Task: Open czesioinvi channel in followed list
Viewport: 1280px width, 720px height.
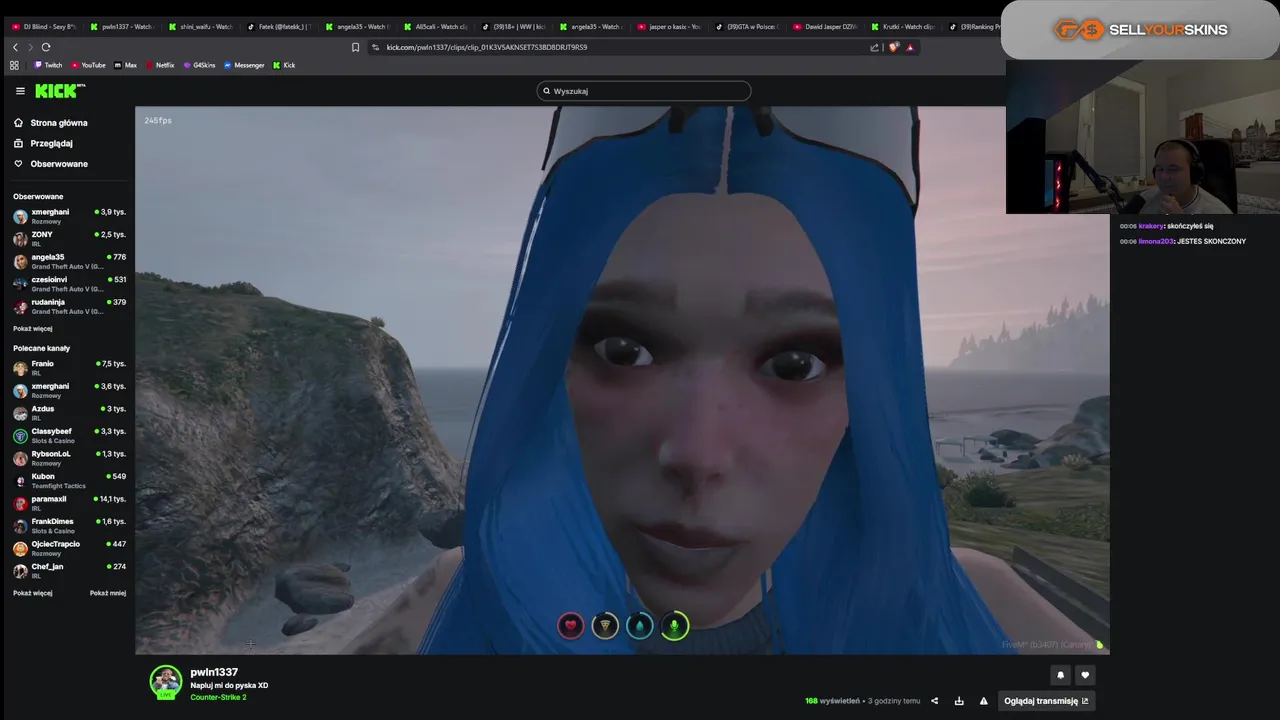Action: [69, 284]
